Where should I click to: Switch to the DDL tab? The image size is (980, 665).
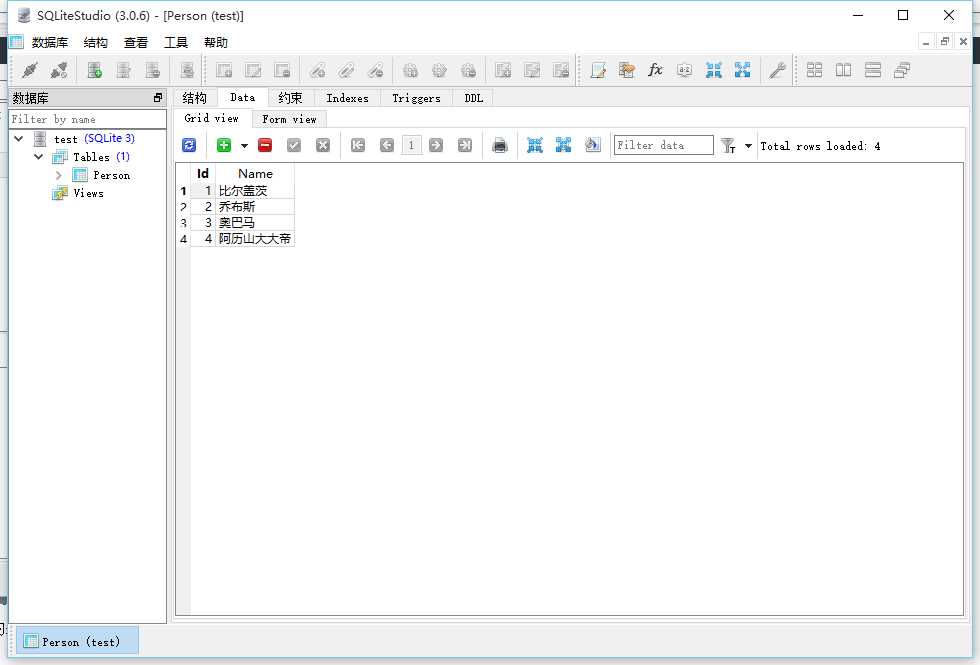[x=473, y=98]
